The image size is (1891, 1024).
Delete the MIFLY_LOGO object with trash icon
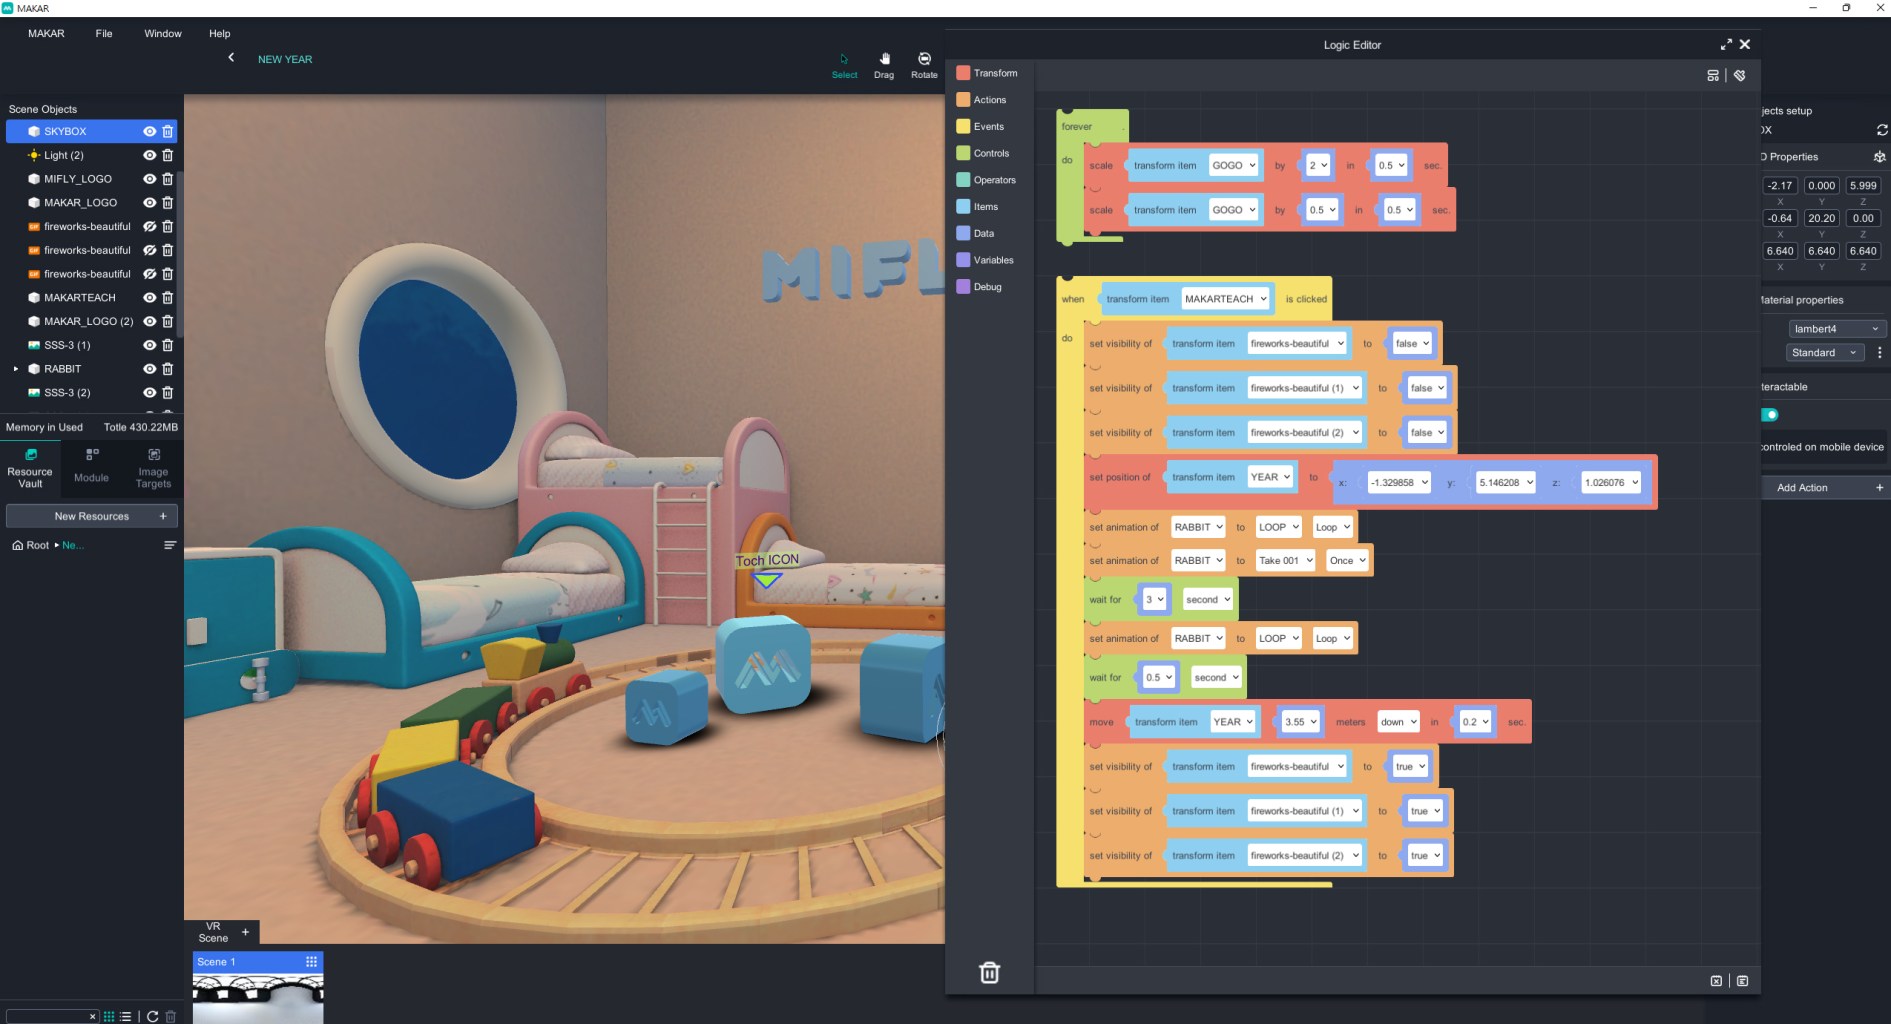(x=168, y=179)
